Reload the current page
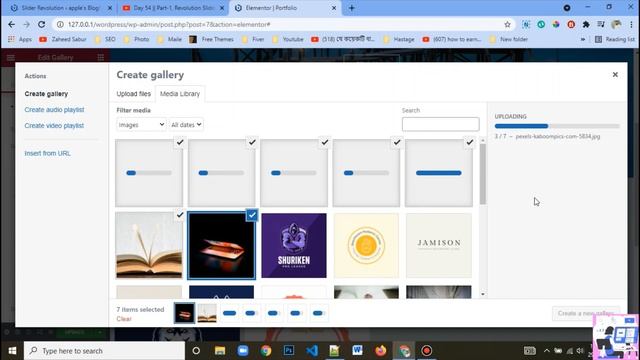The width and height of the screenshot is (640, 360). click(x=42, y=24)
